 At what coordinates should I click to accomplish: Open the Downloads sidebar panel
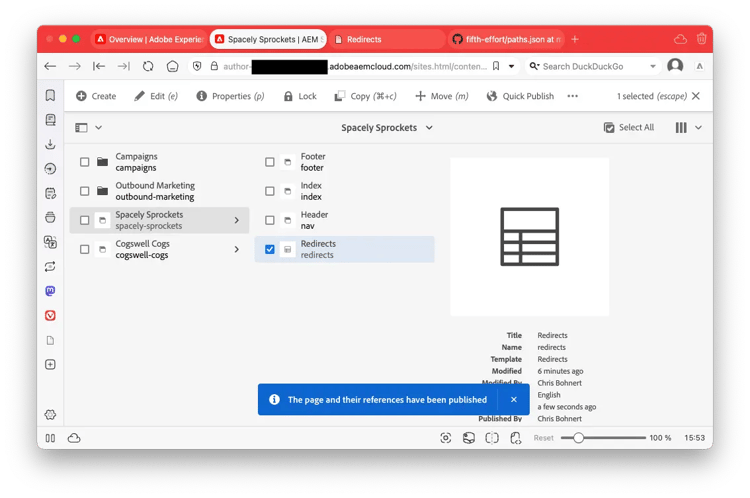[x=50, y=144]
